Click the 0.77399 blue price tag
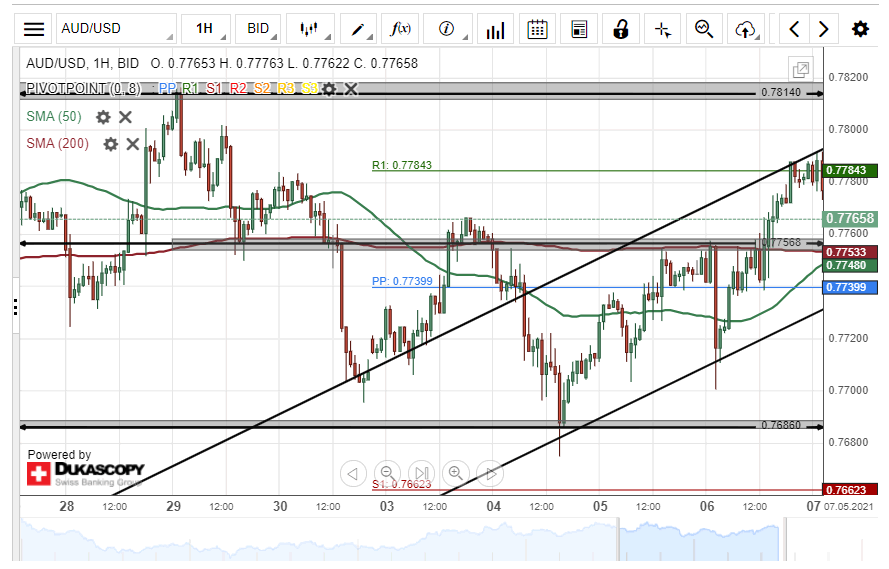 tap(850, 287)
